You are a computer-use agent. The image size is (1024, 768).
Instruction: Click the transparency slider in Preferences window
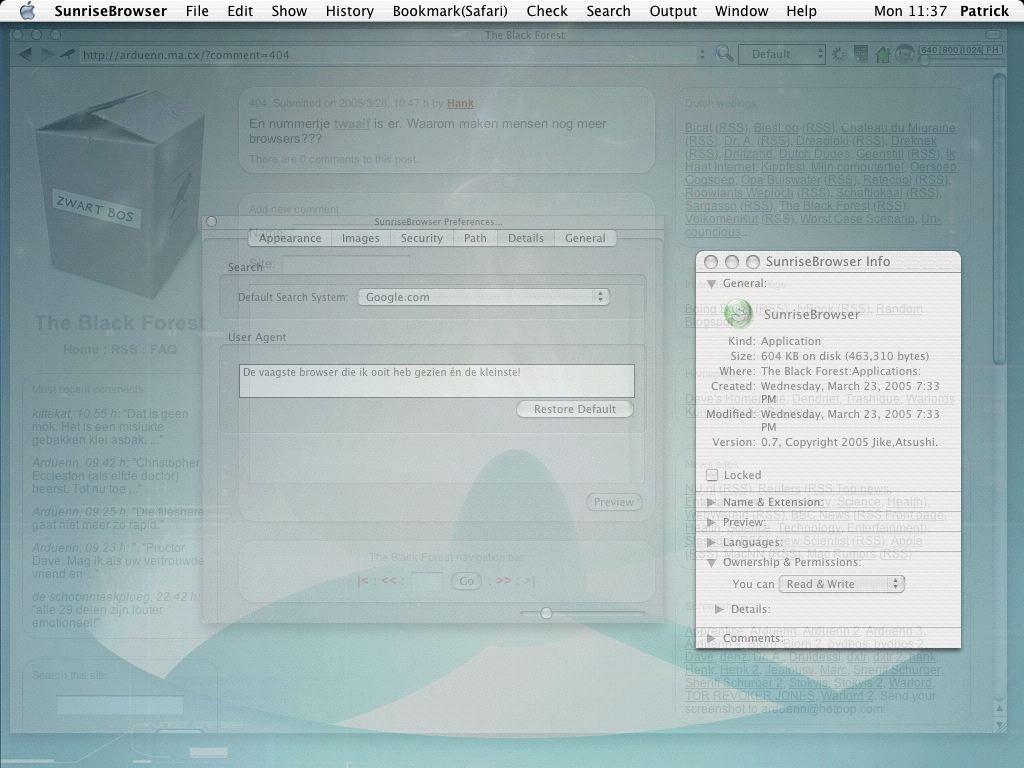[x=546, y=613]
